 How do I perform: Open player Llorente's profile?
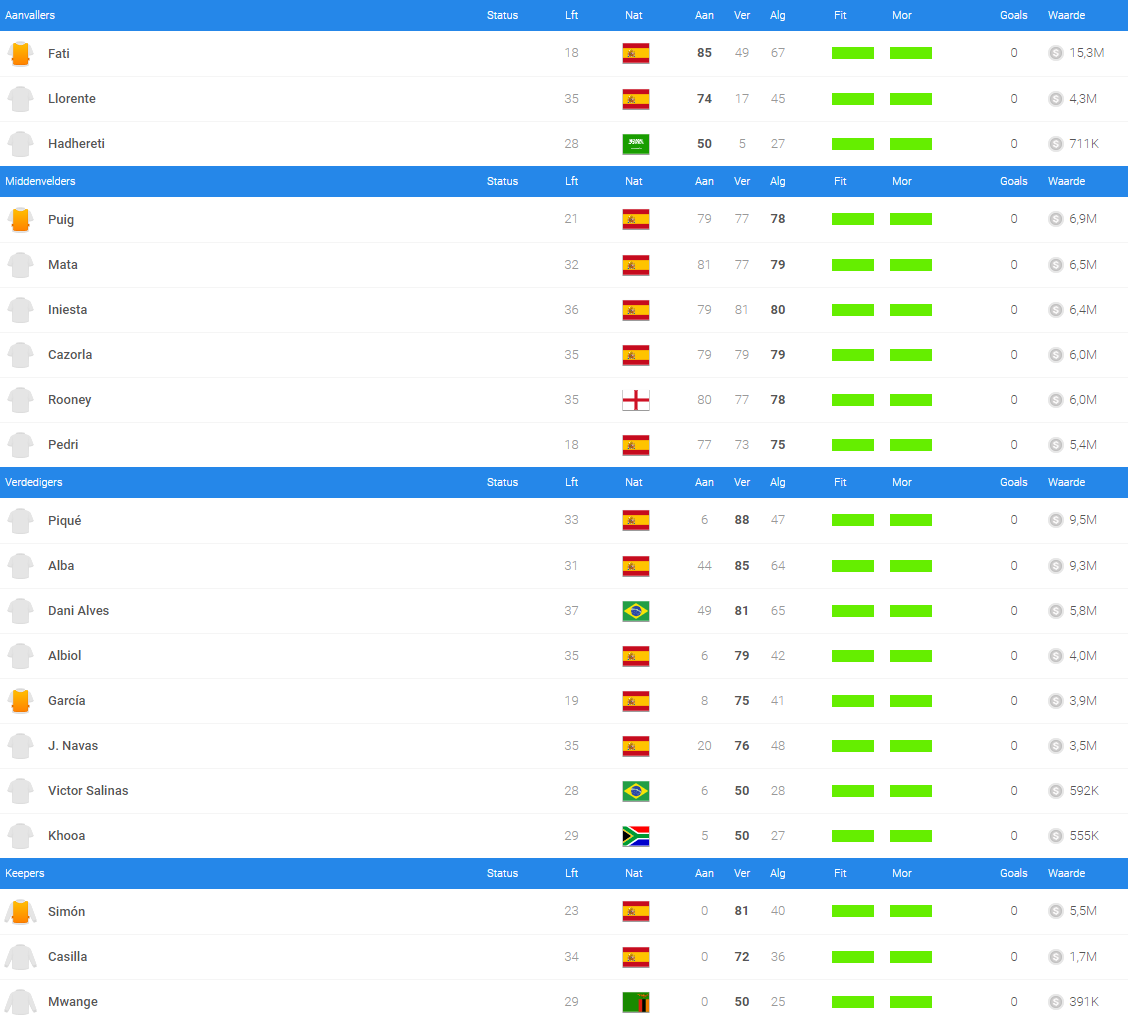(x=72, y=99)
